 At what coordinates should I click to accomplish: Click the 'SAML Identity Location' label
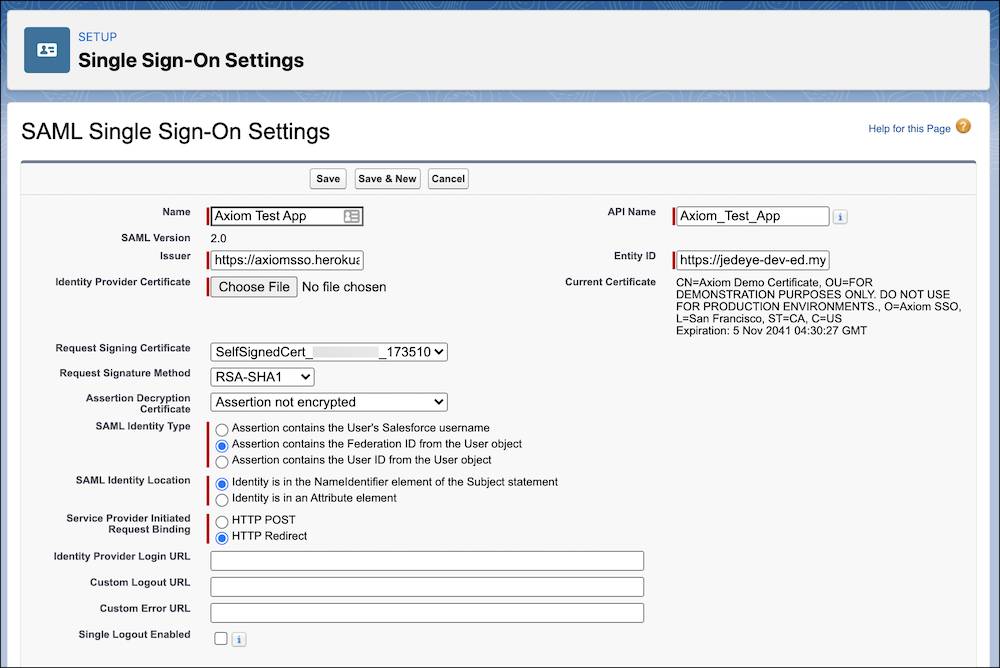(x=133, y=480)
